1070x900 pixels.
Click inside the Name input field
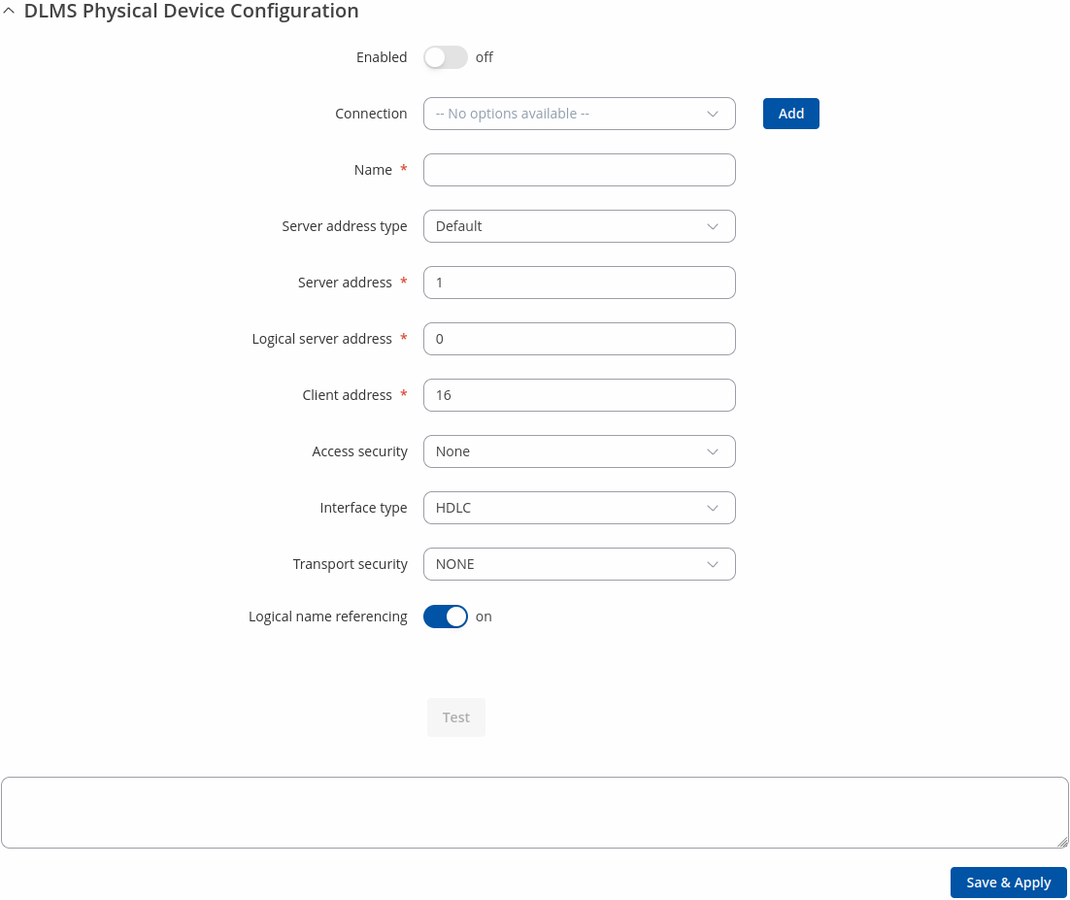579,170
